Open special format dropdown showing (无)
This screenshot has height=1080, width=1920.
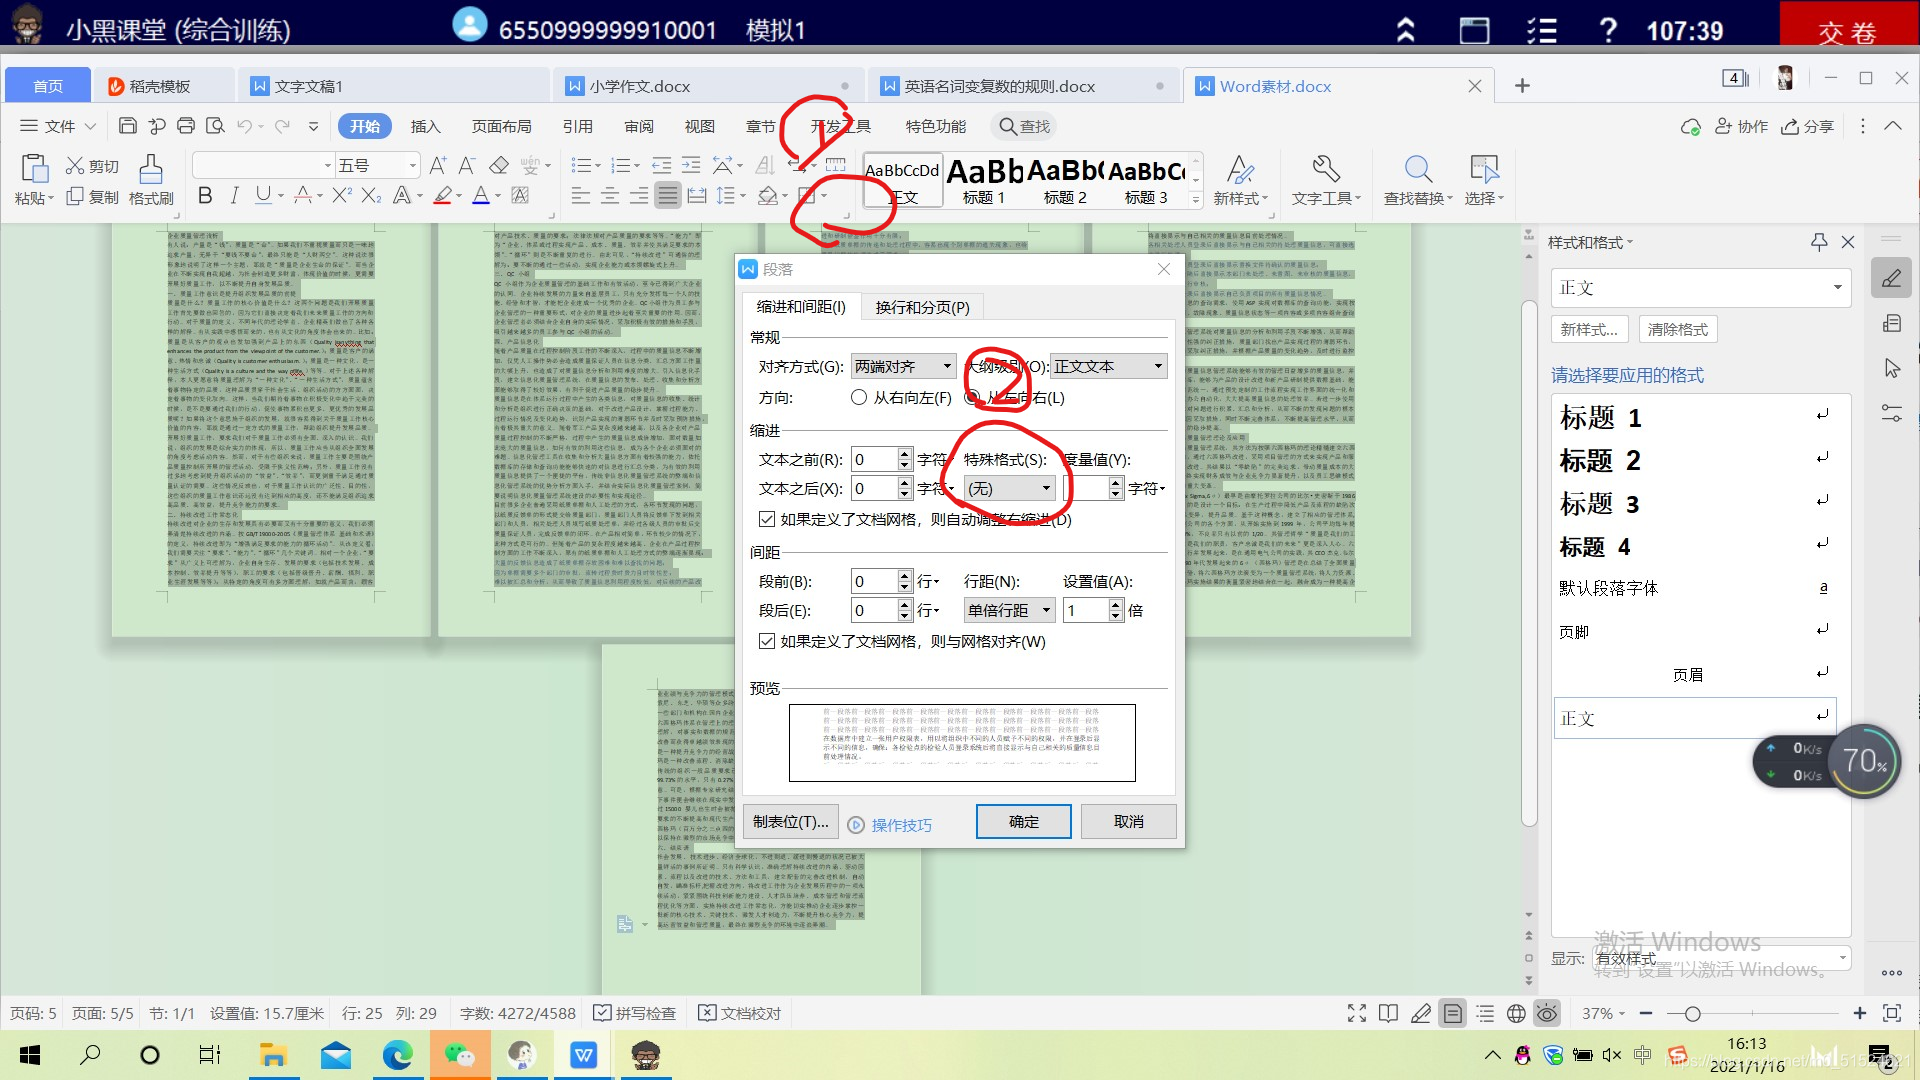click(1009, 488)
